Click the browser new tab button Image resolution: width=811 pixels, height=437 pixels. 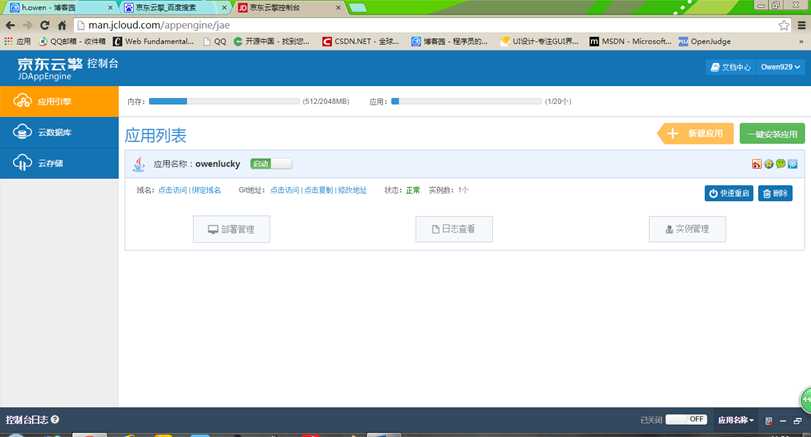[x=358, y=7]
